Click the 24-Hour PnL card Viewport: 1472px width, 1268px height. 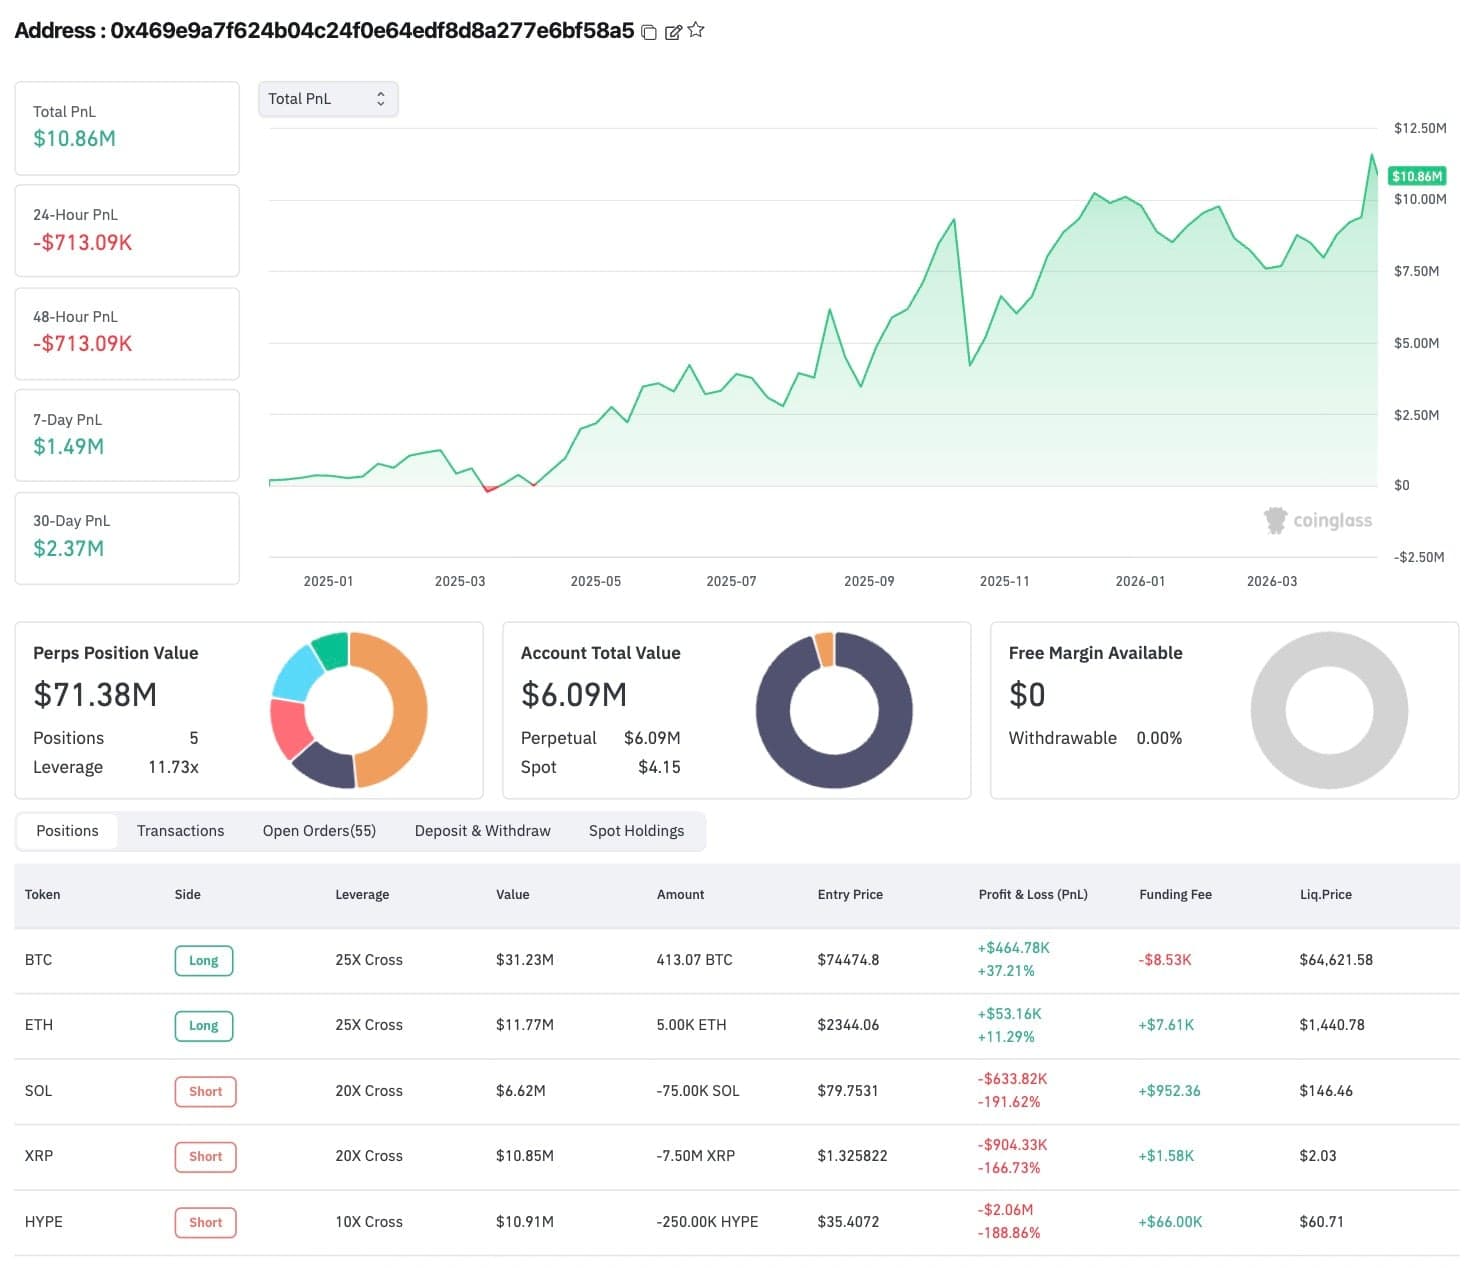[x=127, y=230]
